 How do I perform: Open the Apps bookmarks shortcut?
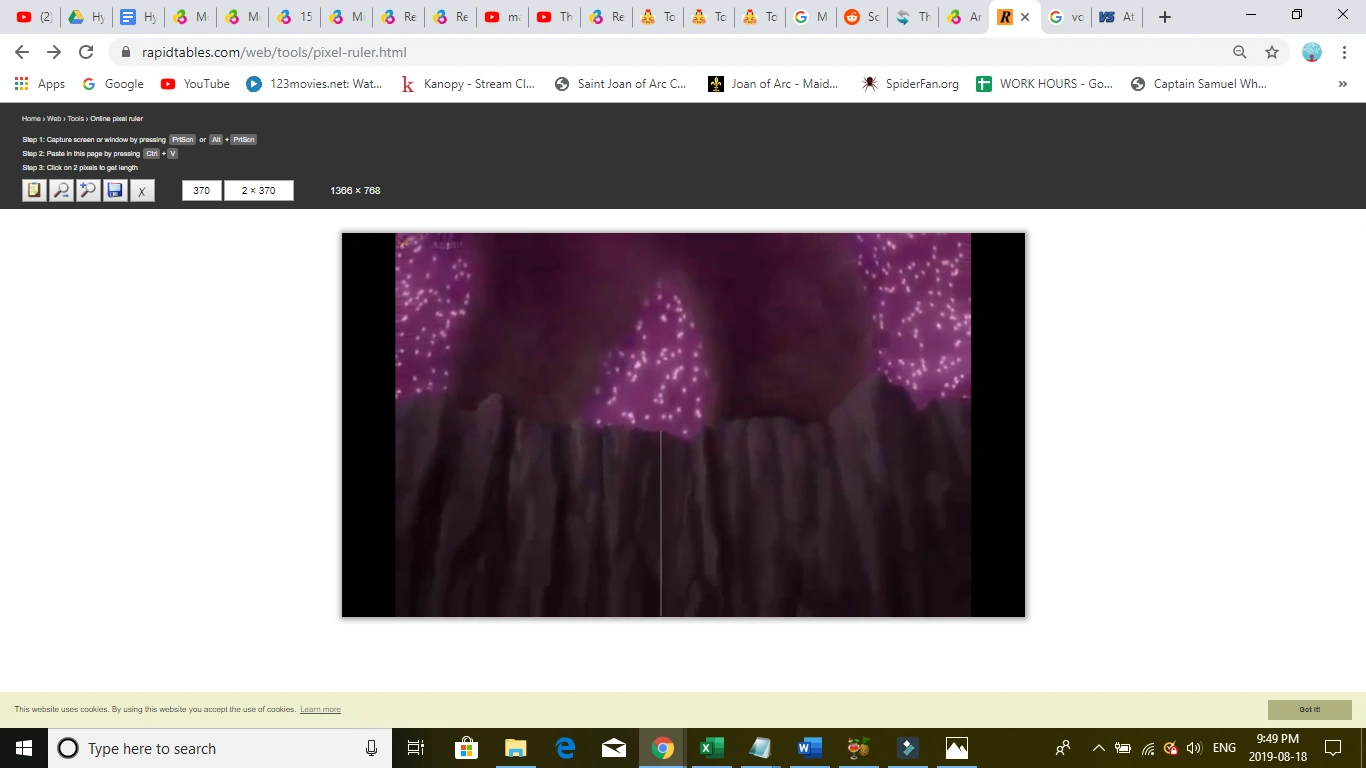[40, 84]
